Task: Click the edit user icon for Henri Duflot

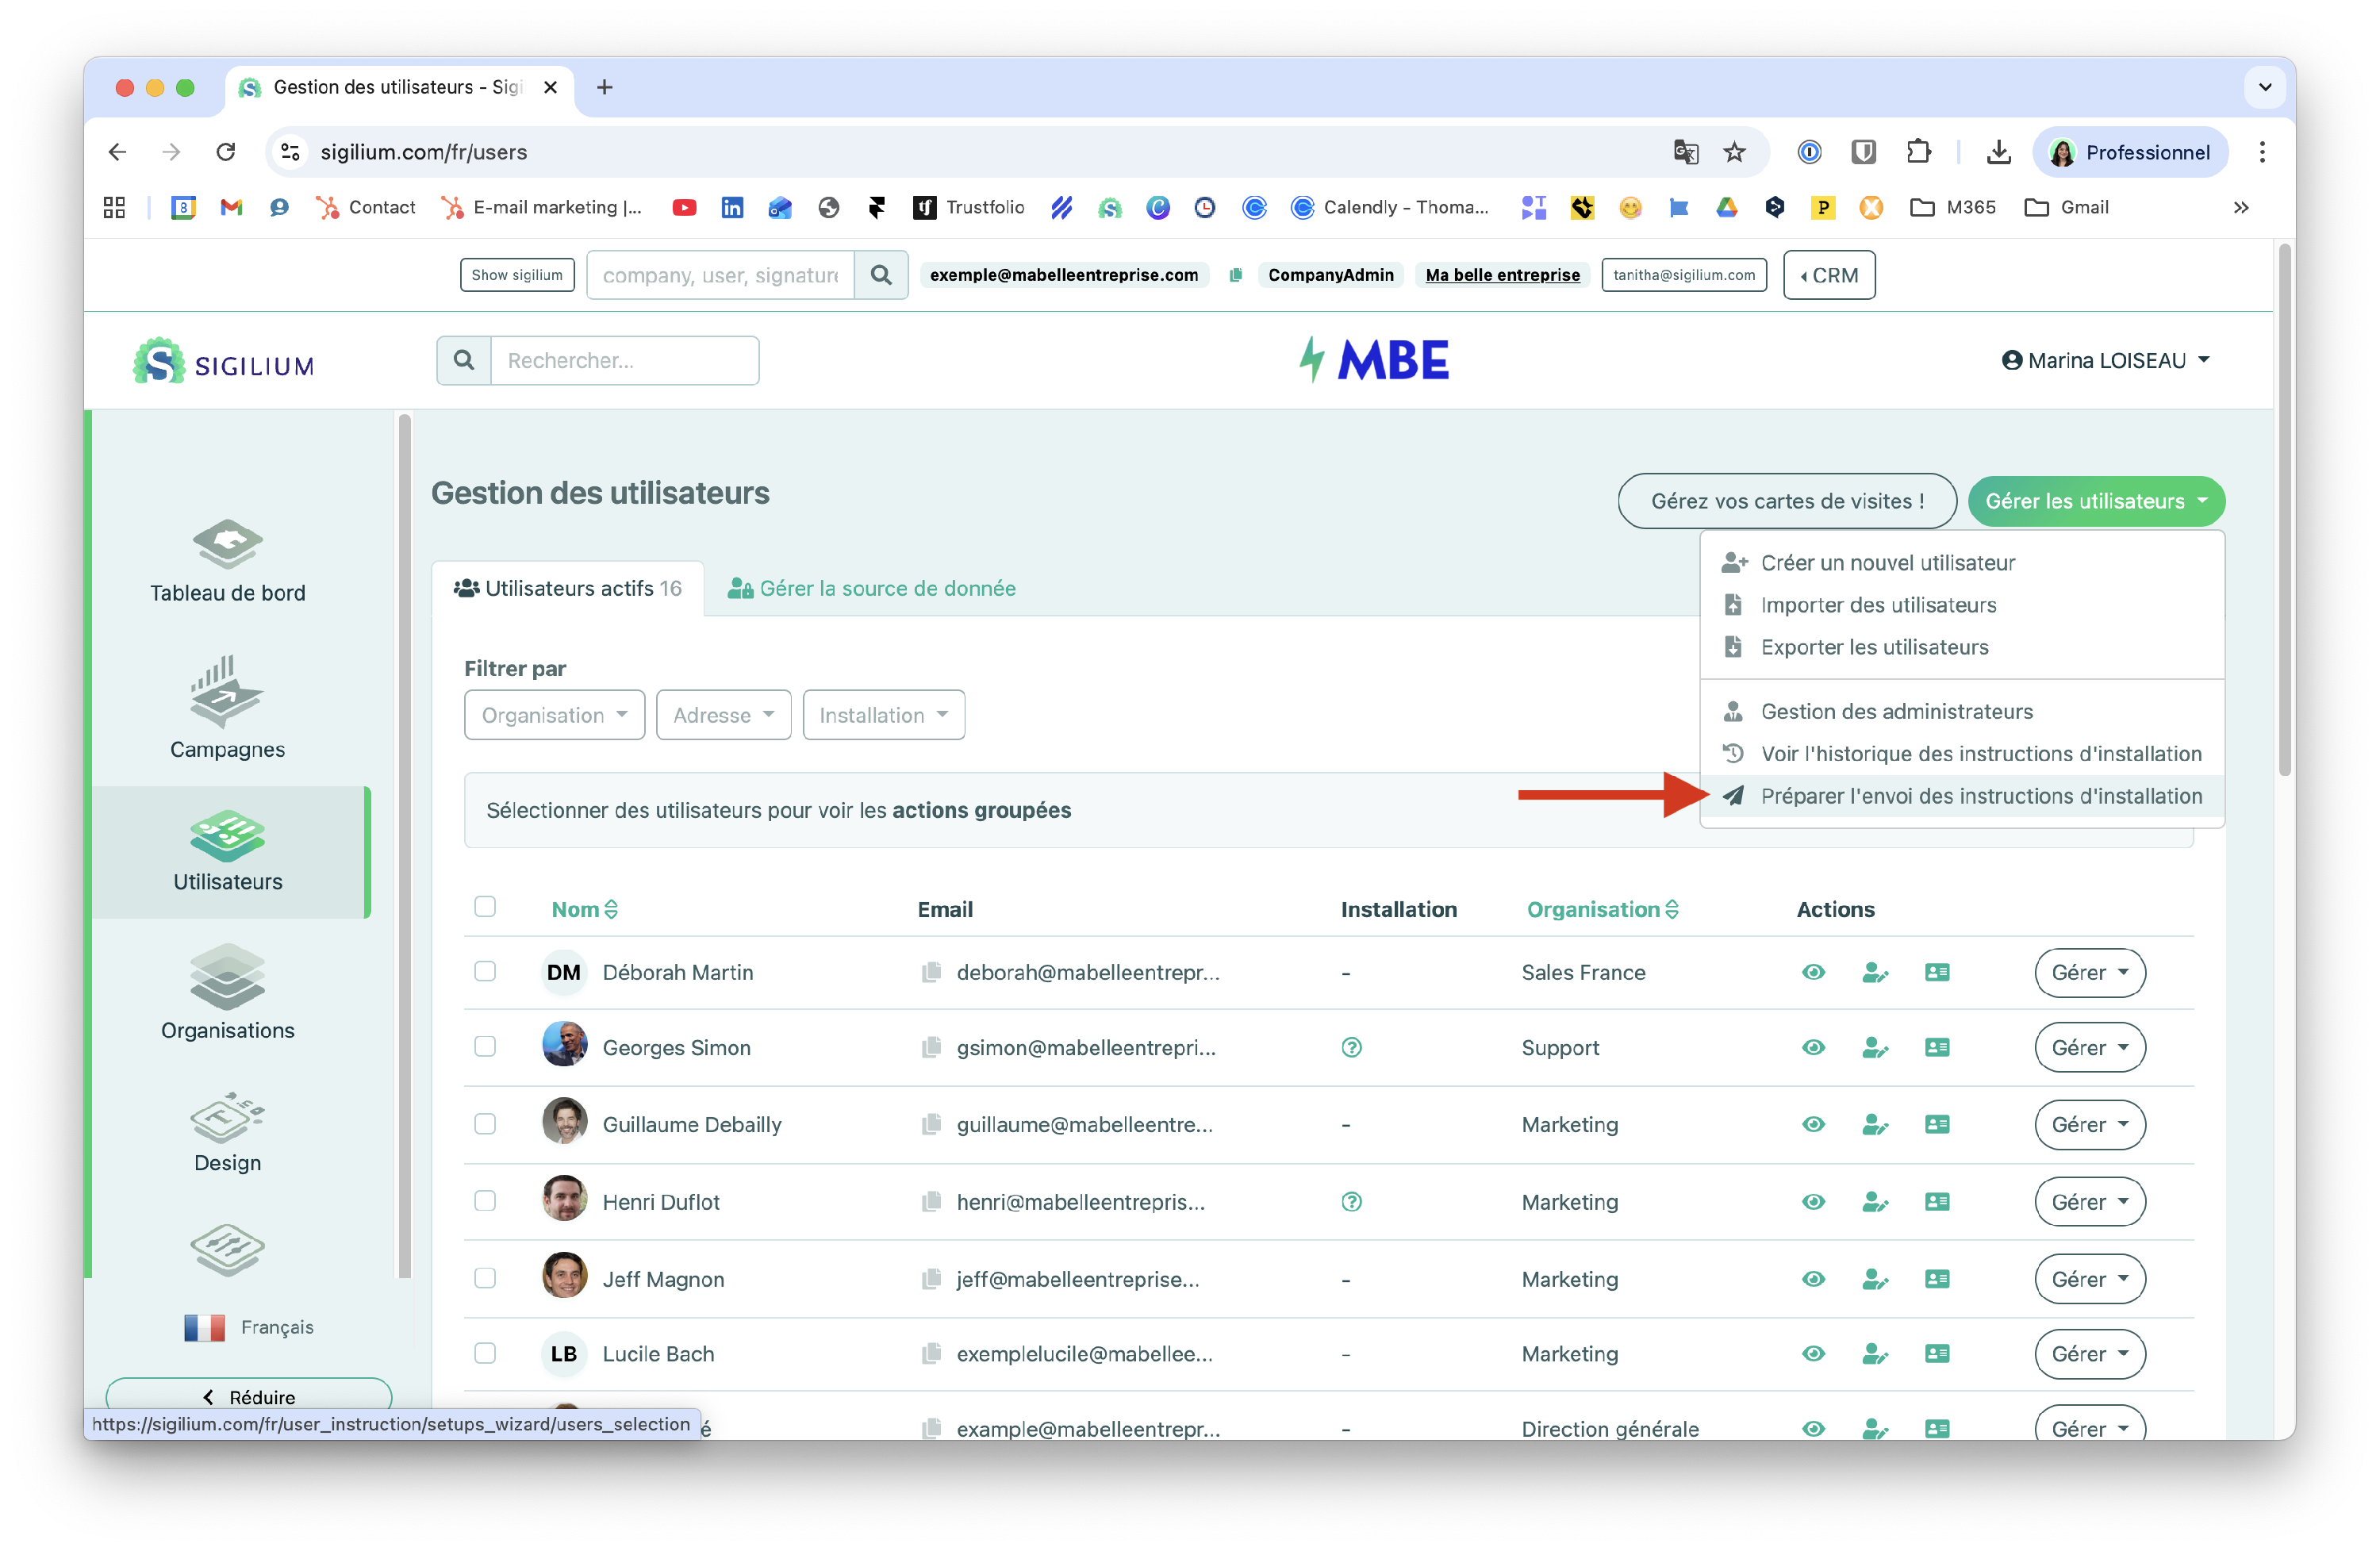Action: [x=1875, y=1202]
